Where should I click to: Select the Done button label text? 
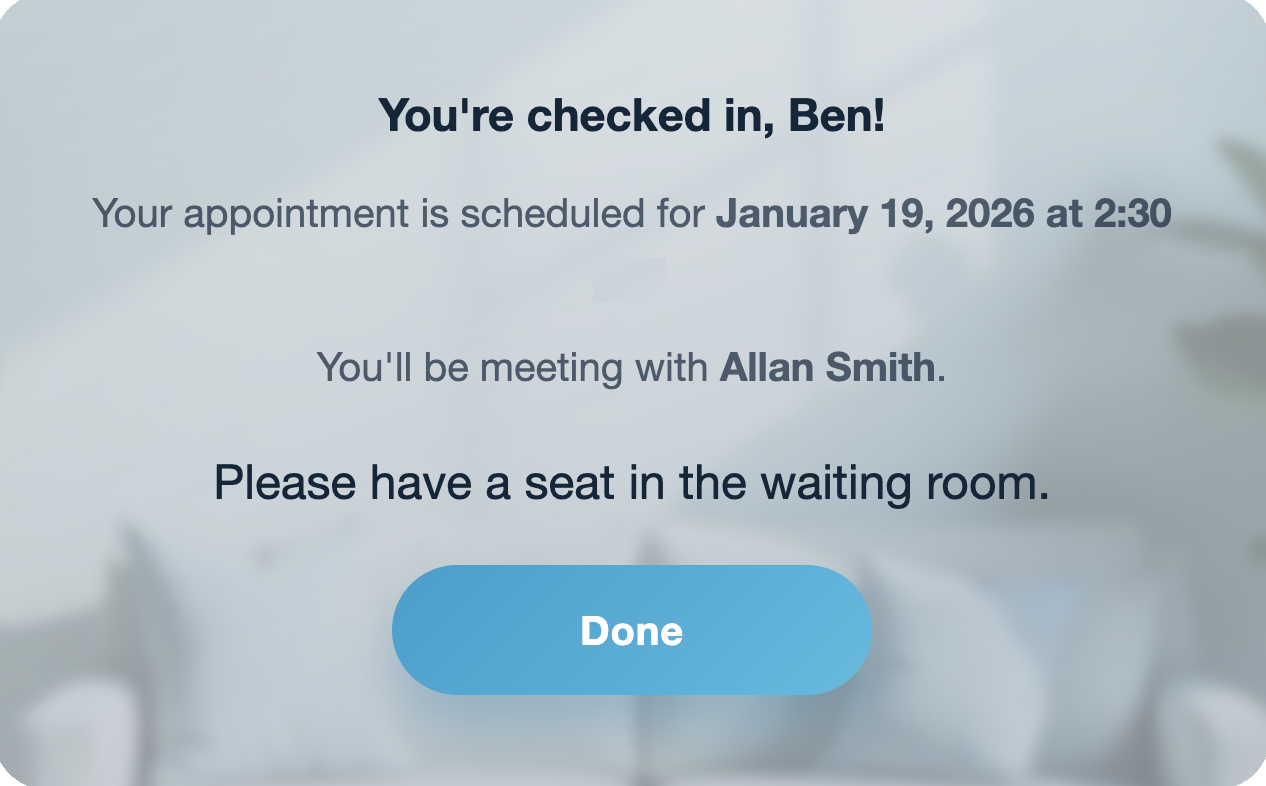click(x=631, y=630)
